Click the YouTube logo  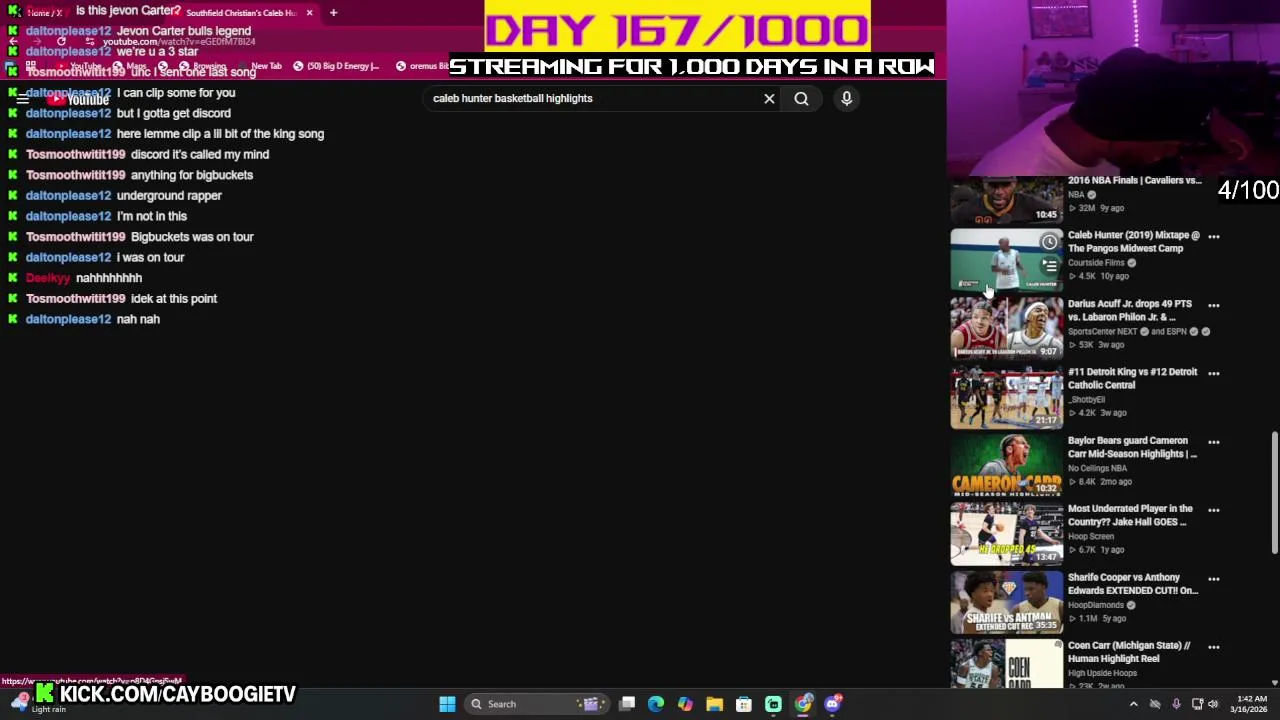(x=78, y=99)
